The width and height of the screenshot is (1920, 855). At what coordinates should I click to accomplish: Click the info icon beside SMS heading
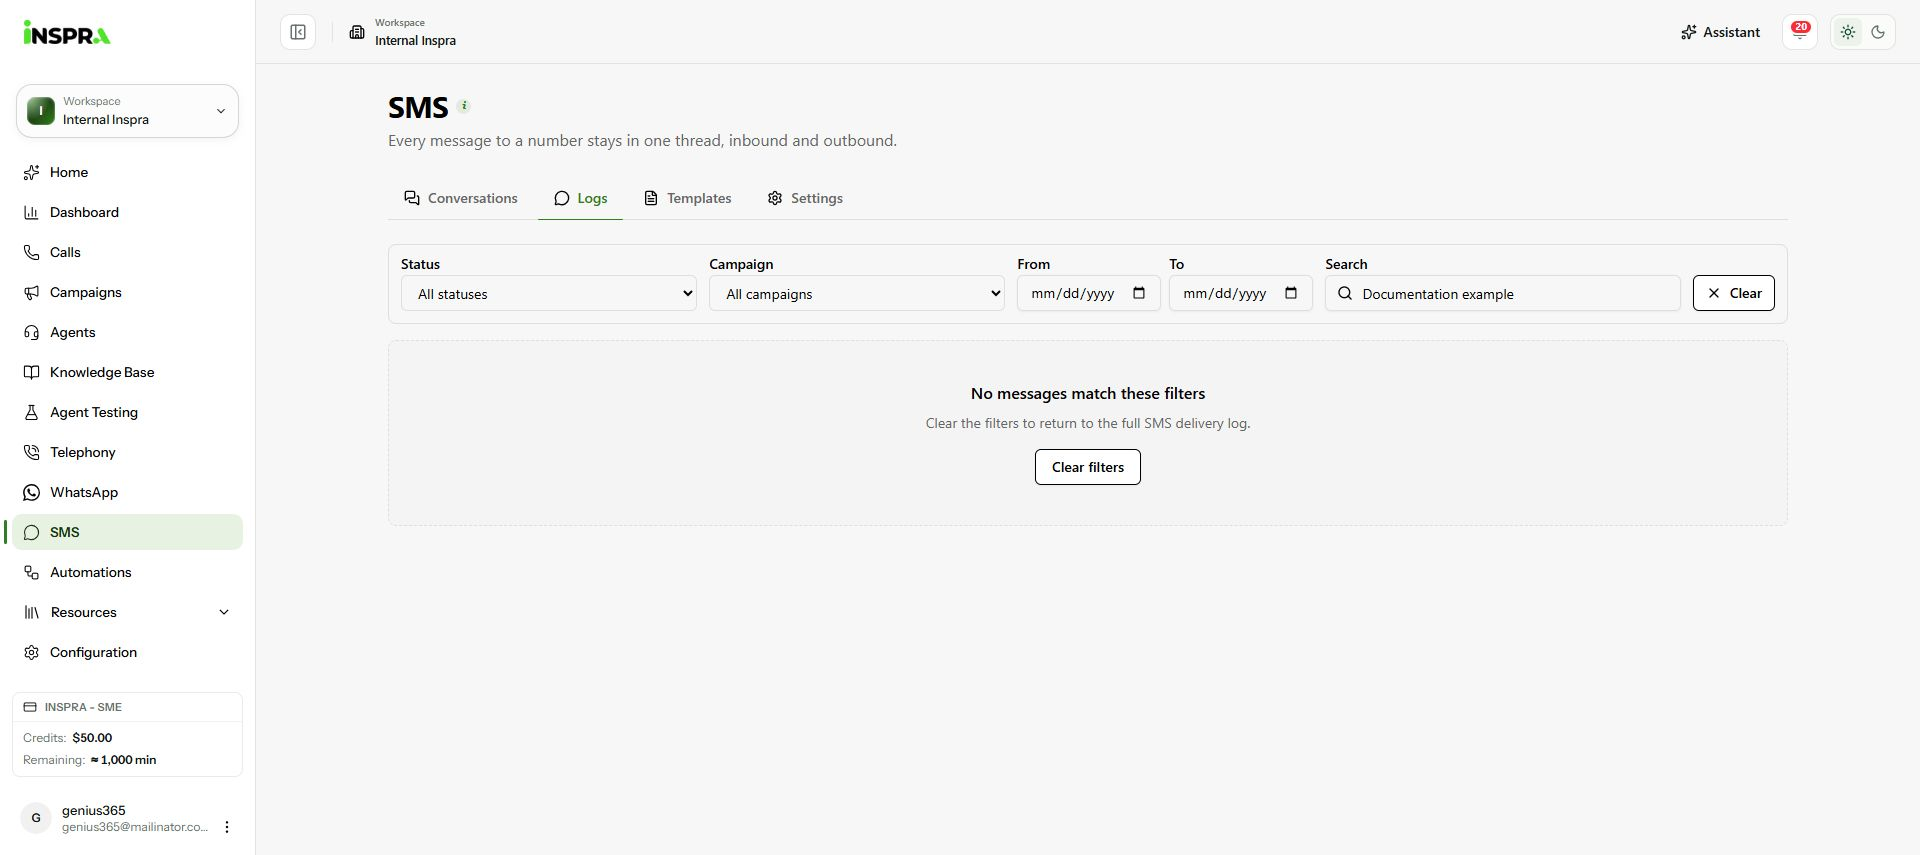(x=464, y=105)
